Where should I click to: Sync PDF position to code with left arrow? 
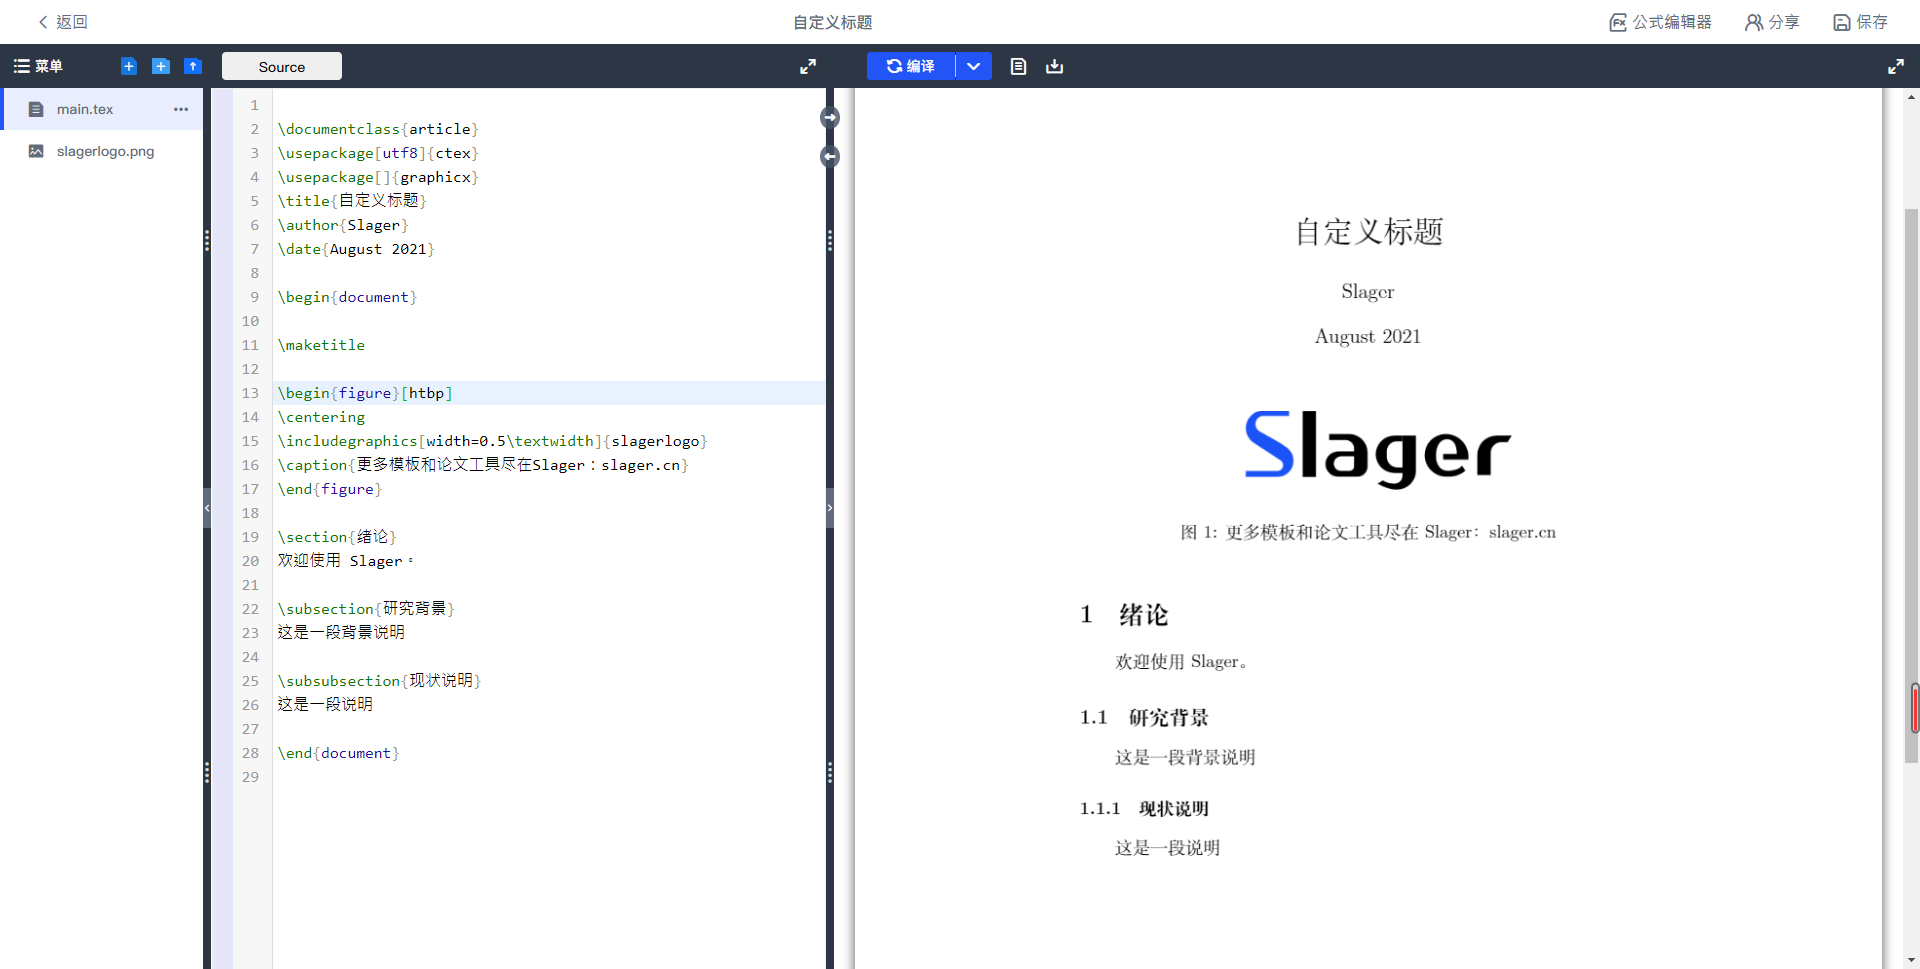pos(830,157)
